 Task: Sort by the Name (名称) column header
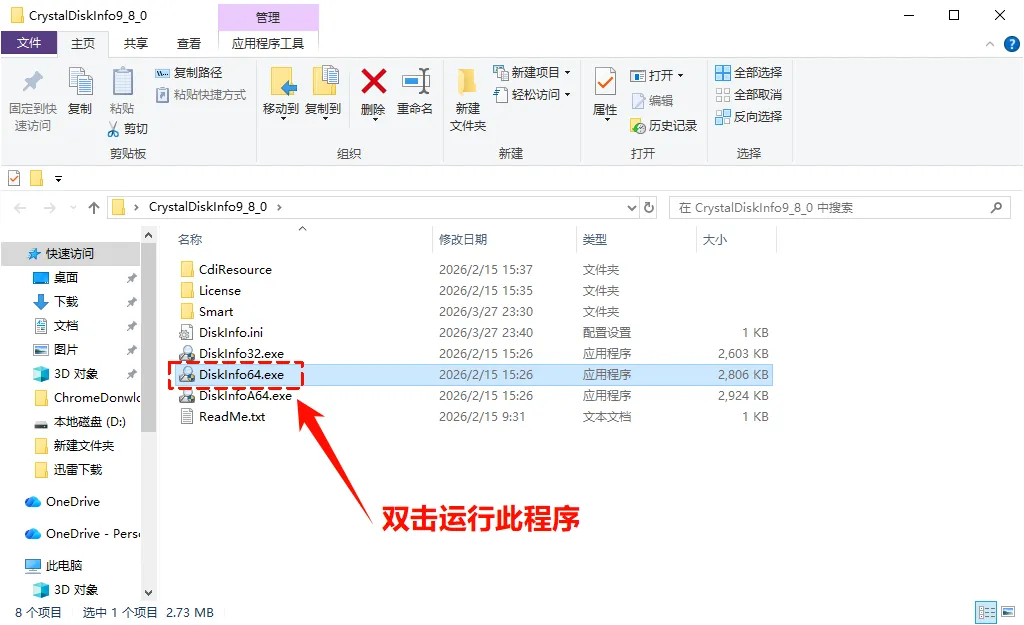tap(190, 240)
